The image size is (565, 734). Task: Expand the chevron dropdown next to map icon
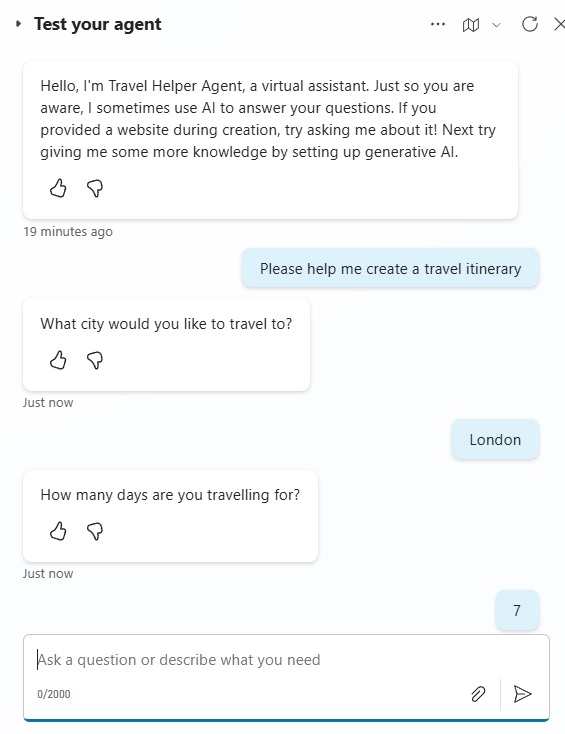497,24
